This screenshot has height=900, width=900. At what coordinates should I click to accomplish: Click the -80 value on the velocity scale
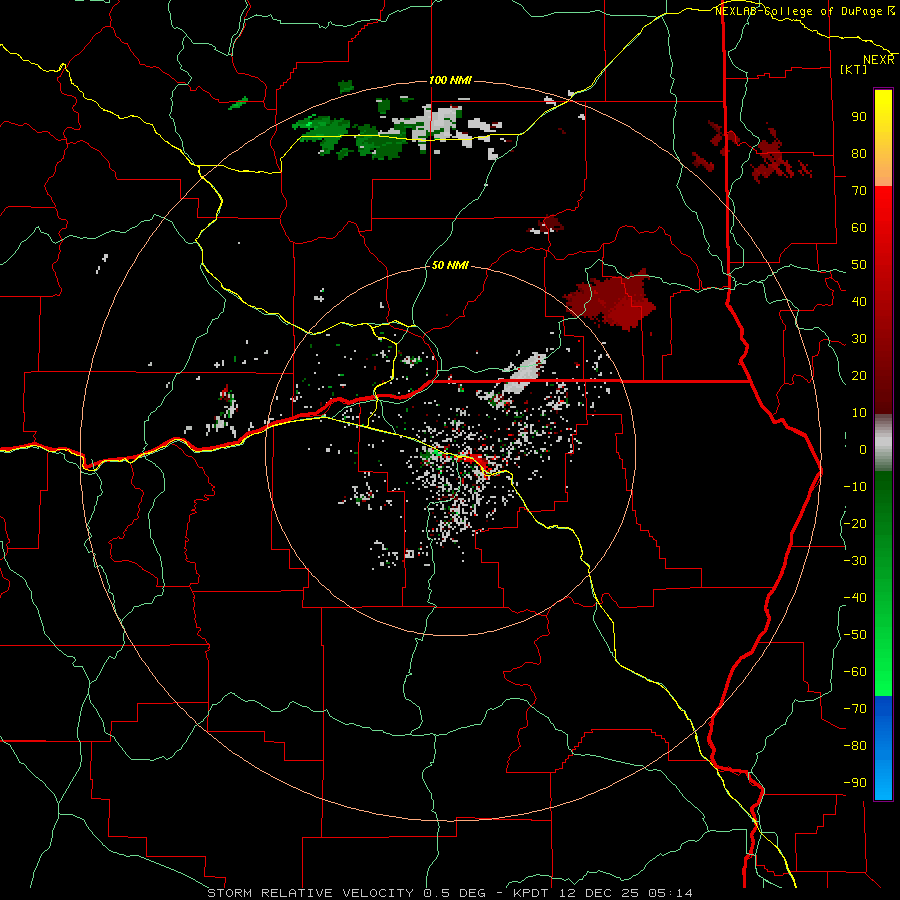pos(855,746)
